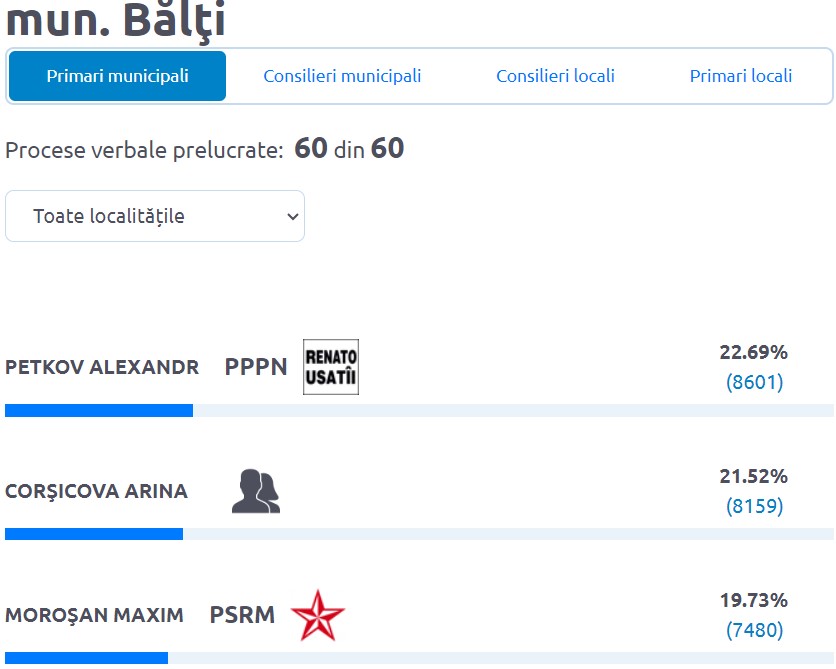The height and width of the screenshot is (669, 836).
Task: Click the PSRM party abbreviation
Action: pos(242,615)
